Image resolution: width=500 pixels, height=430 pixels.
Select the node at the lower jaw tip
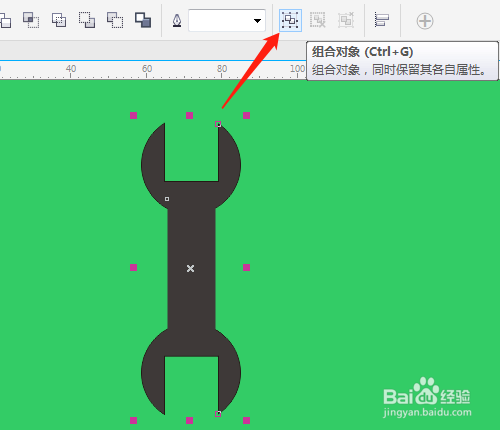coord(218,414)
